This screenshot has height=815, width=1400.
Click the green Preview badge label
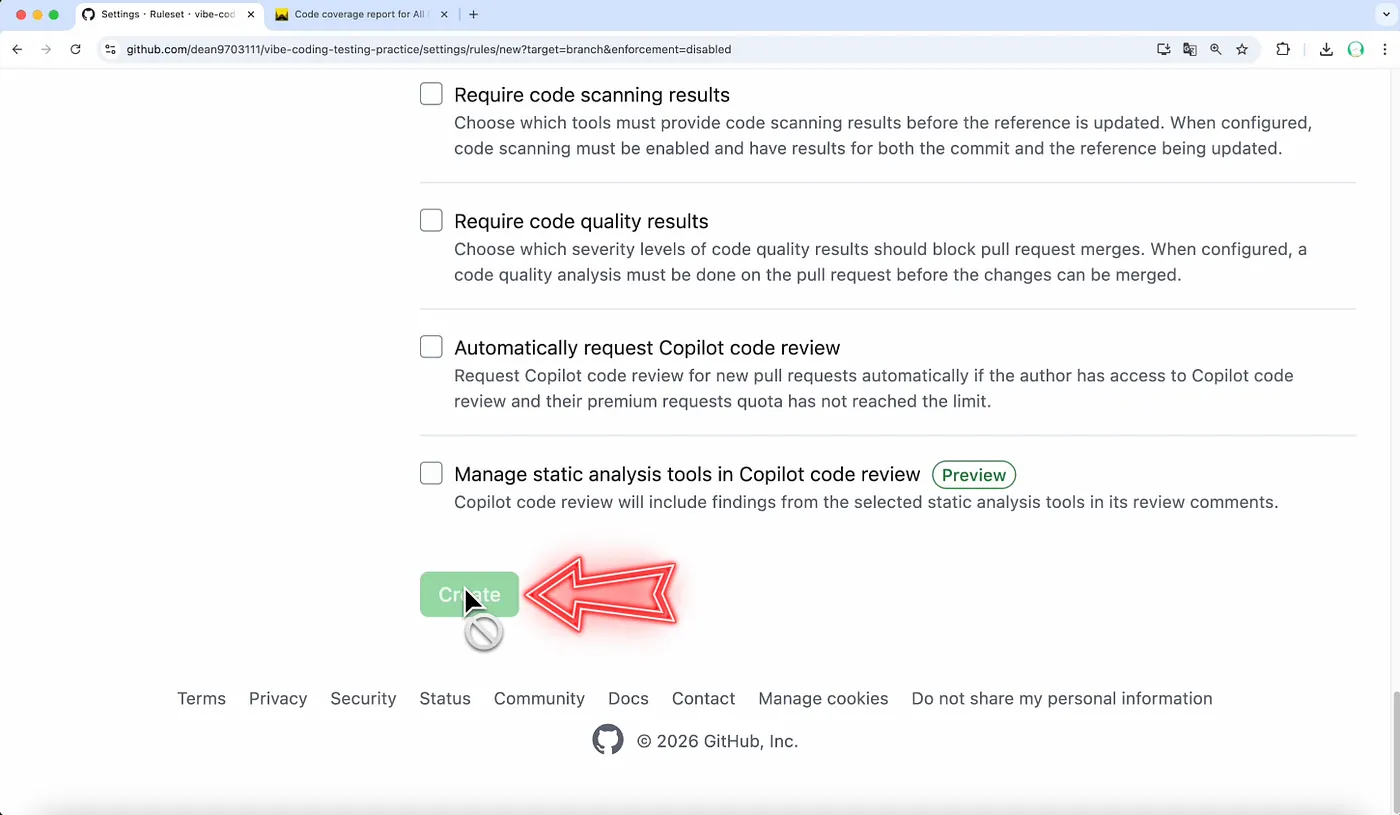pos(974,475)
